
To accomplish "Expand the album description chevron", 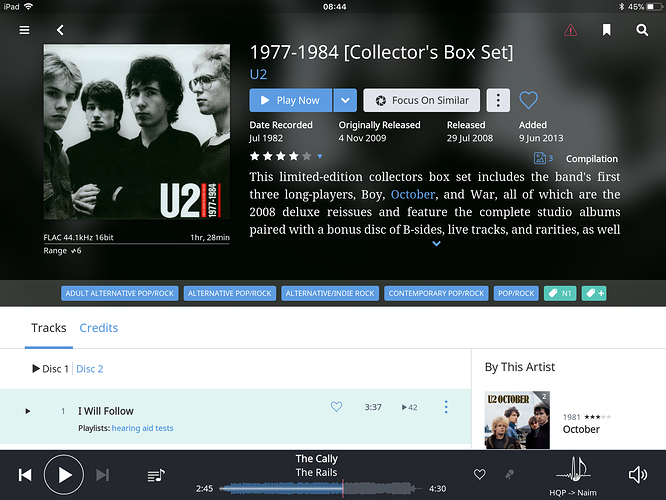I will [436, 243].
